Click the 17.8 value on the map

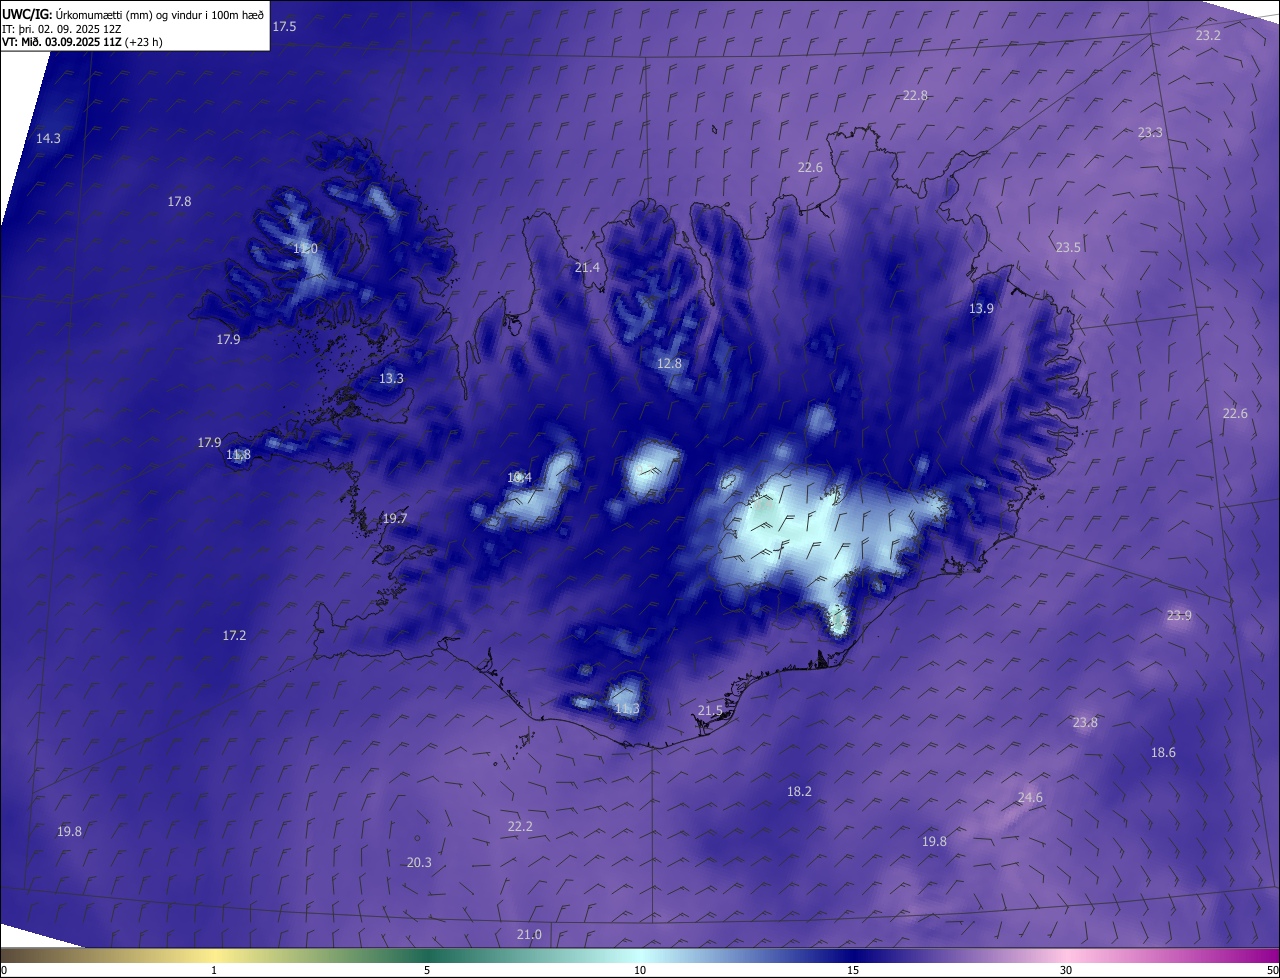pos(179,201)
